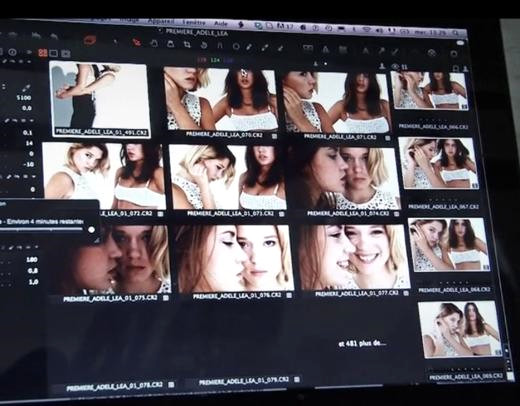This screenshot has height=406, width=520.
Task: Pick the white balance eyedropper tool
Action: tap(249, 47)
